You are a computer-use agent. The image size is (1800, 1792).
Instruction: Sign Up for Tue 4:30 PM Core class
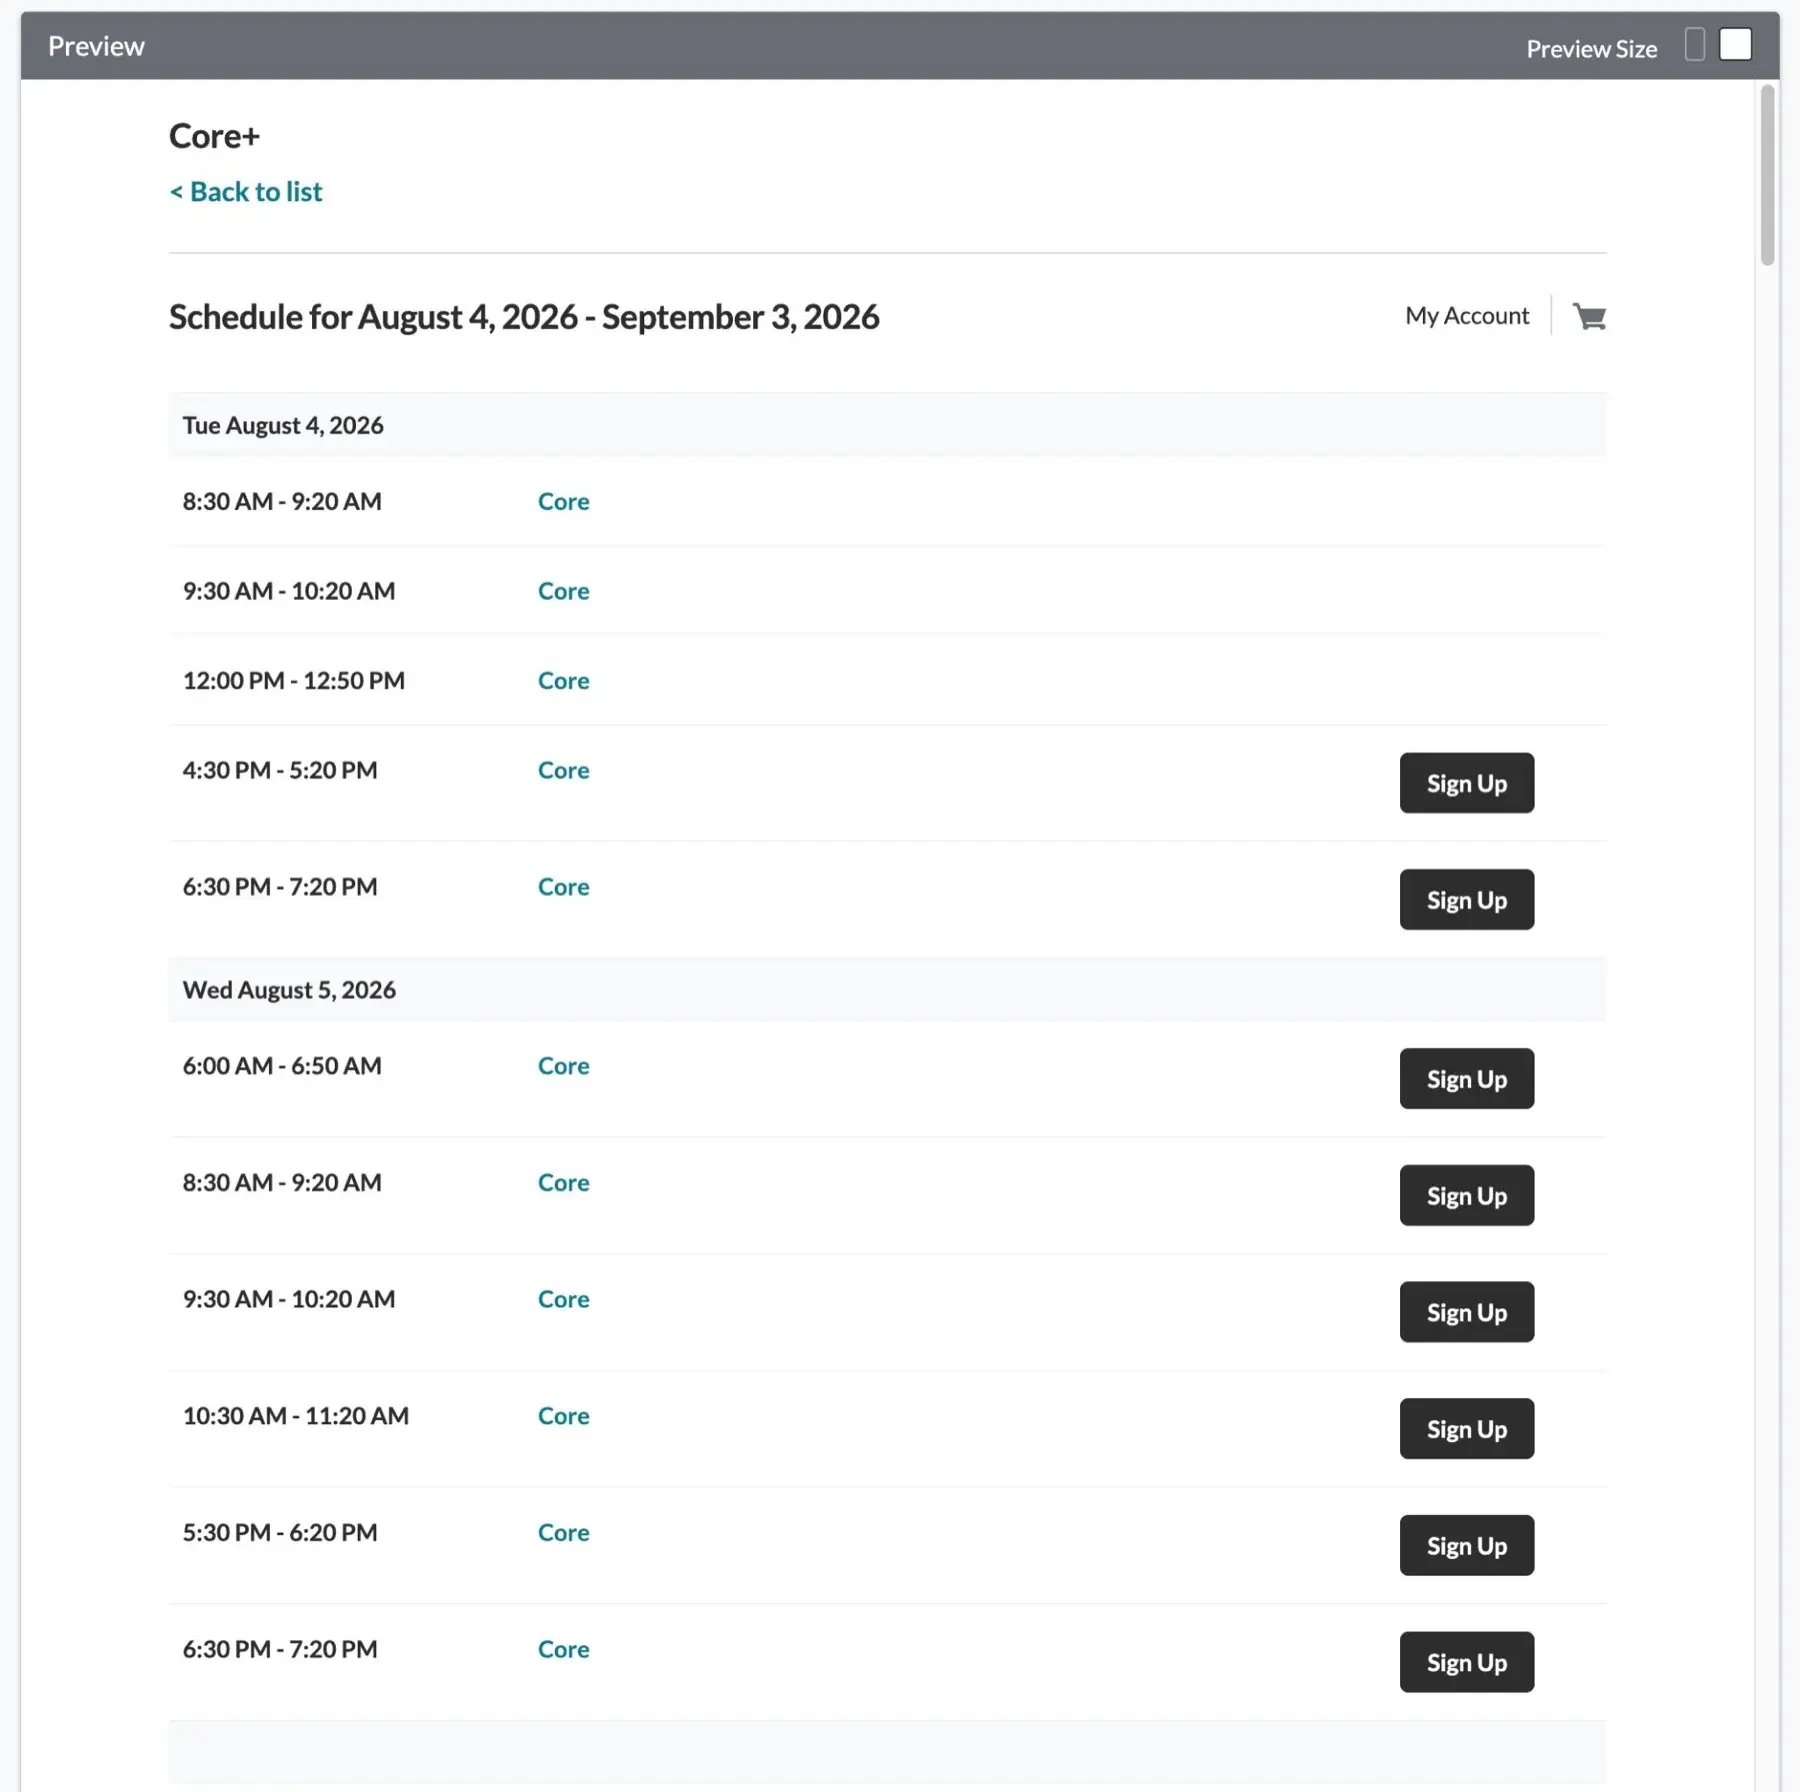click(1466, 783)
